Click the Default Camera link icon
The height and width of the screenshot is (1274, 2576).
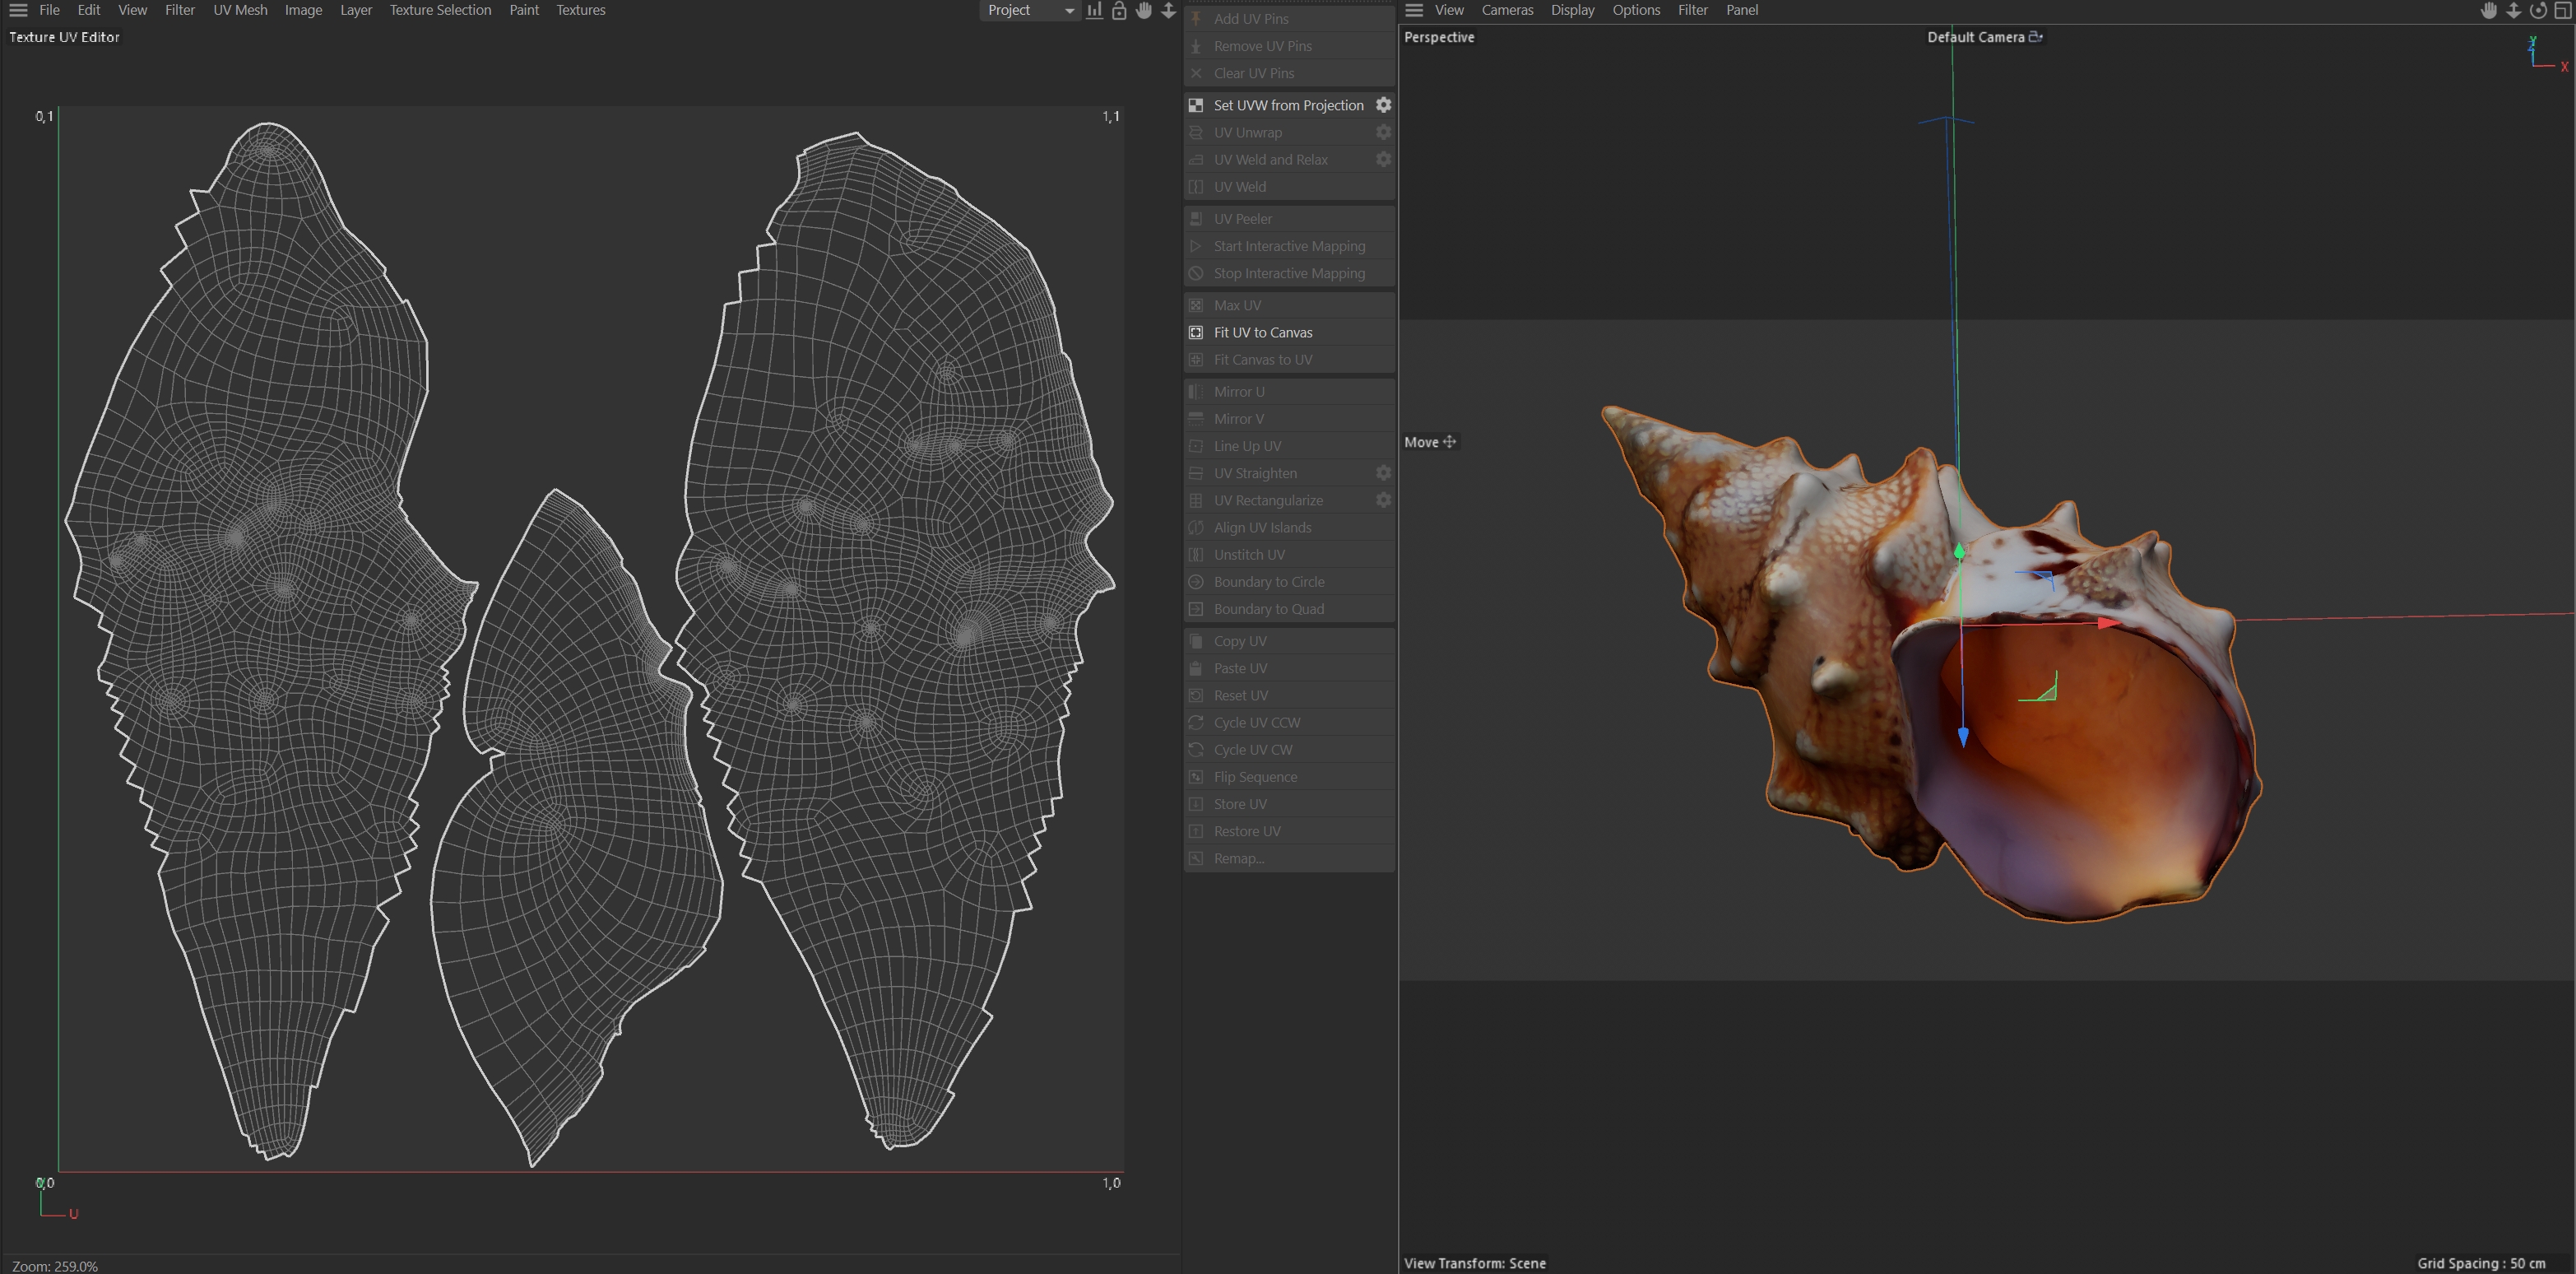pyautogui.click(x=2035, y=37)
